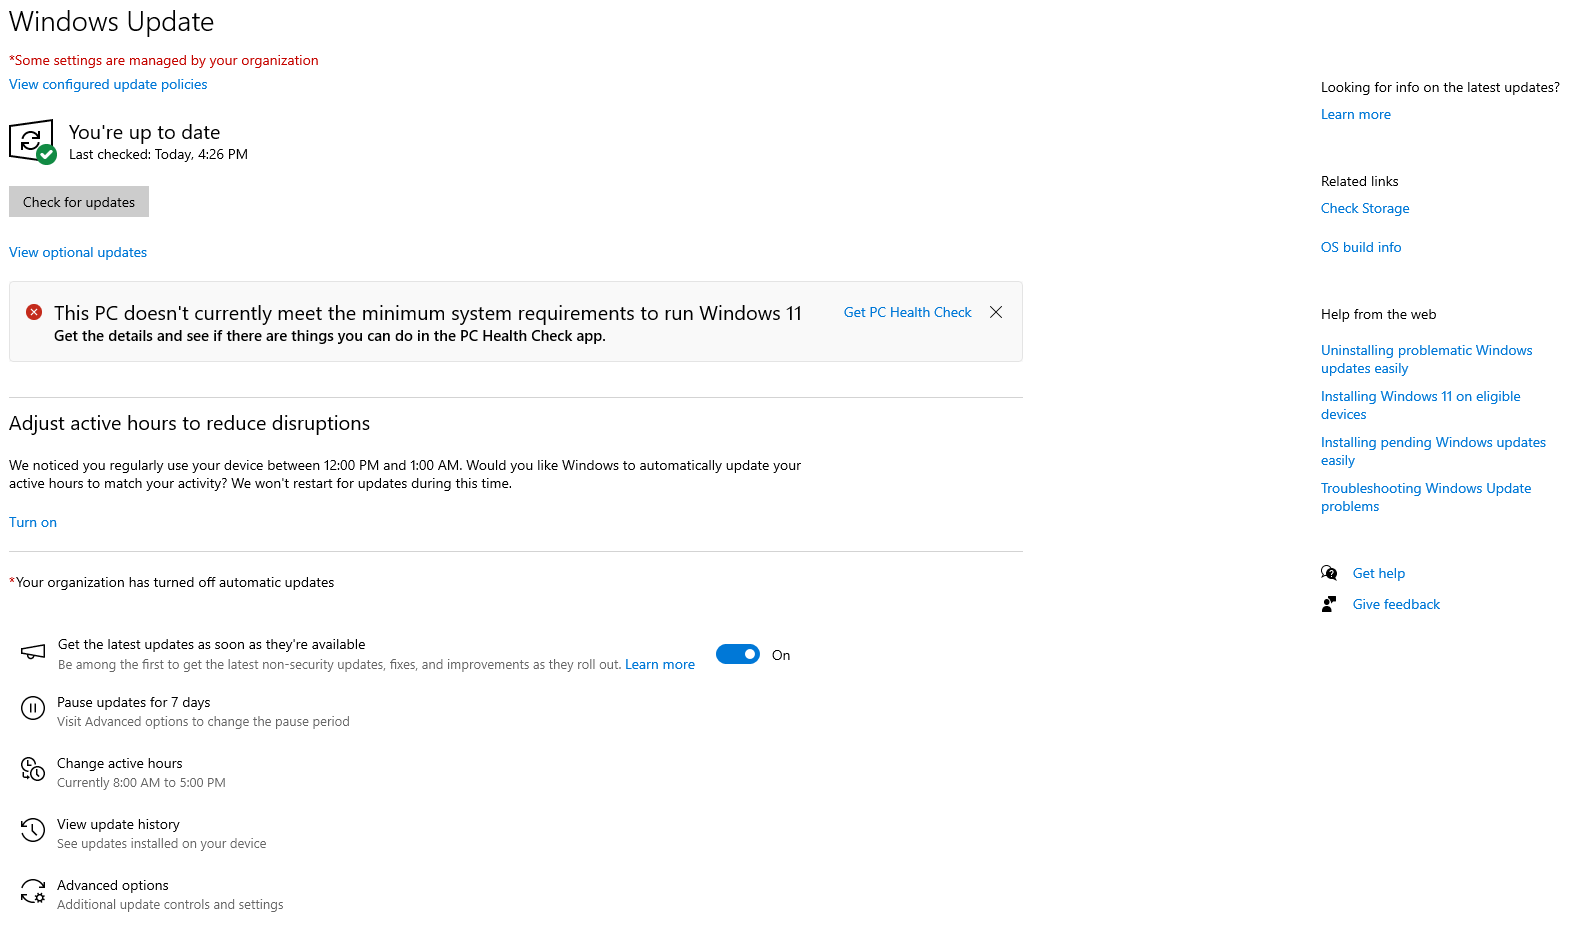Open OS build info link
This screenshot has height=931, width=1579.
click(1361, 247)
